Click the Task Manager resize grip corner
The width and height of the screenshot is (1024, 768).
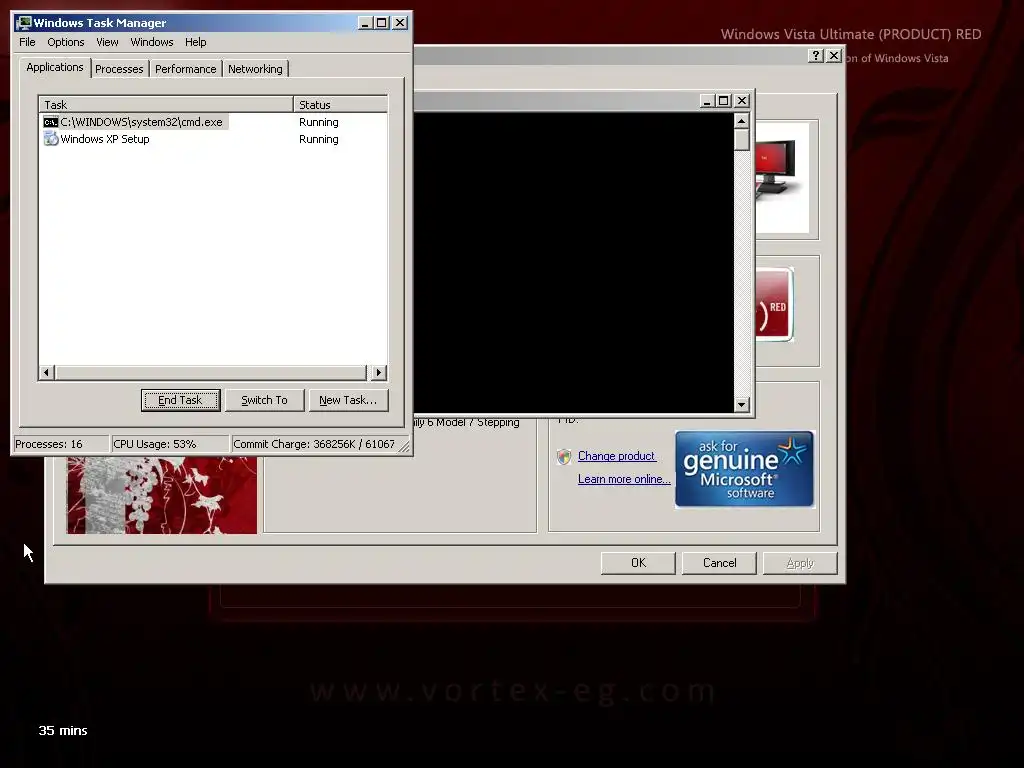pos(404,447)
